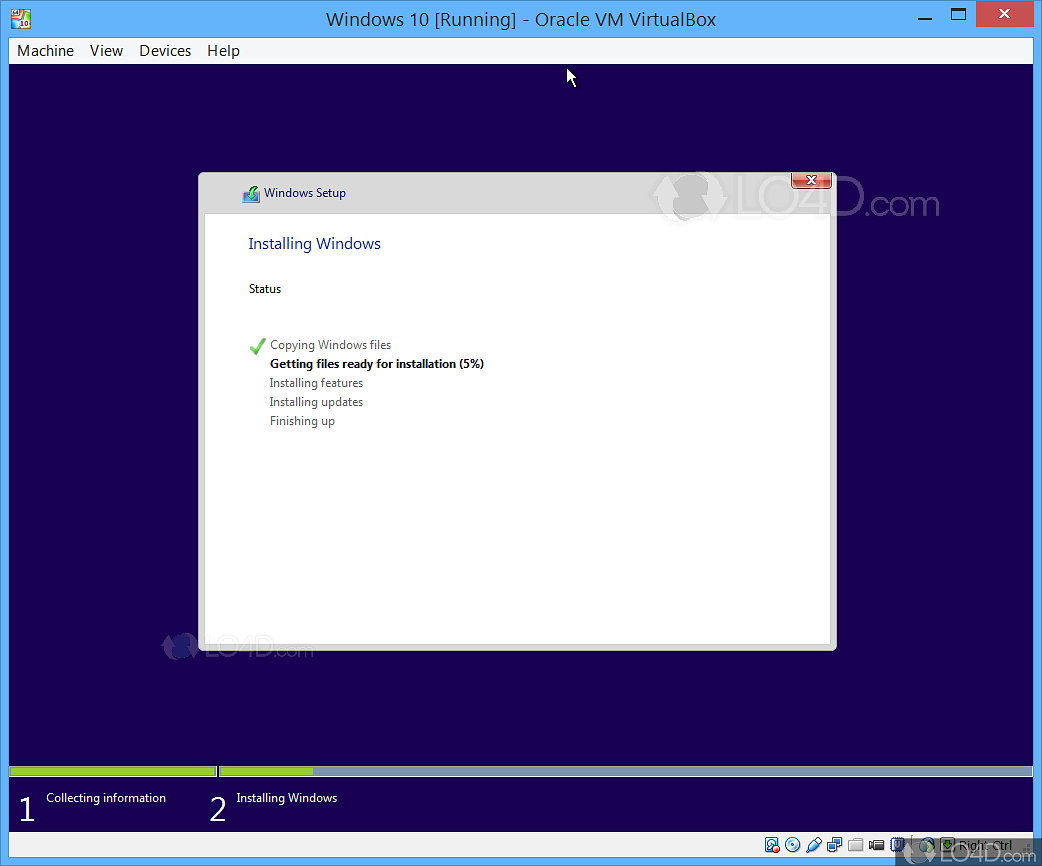The width and height of the screenshot is (1042, 866).
Task: Open the shared folders status icon
Action: click(x=856, y=845)
